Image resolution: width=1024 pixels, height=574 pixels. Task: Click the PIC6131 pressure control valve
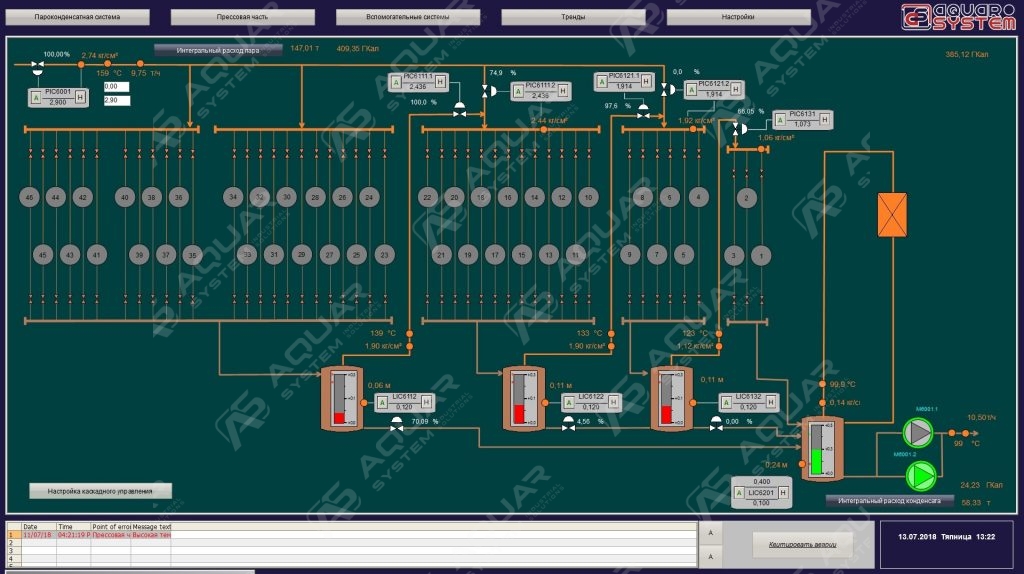(x=740, y=130)
